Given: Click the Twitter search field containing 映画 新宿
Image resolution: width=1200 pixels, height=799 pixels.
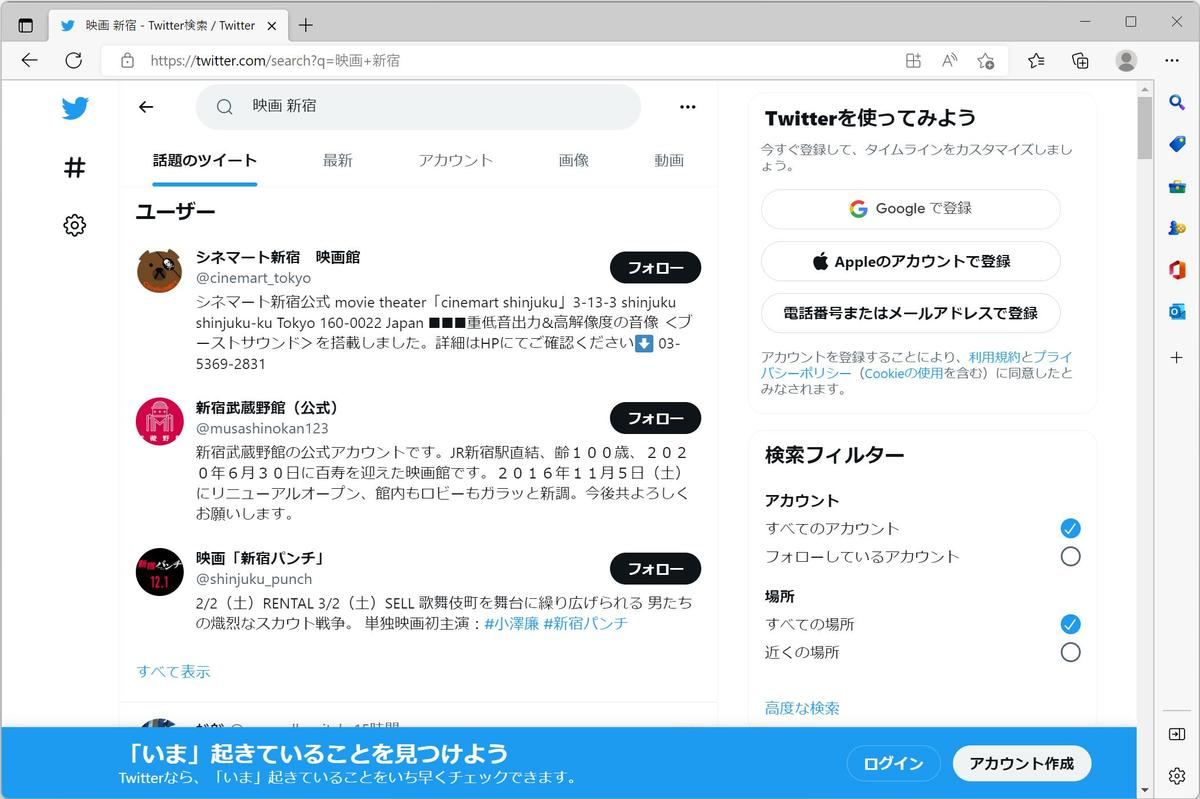Looking at the screenshot, I should (418, 107).
